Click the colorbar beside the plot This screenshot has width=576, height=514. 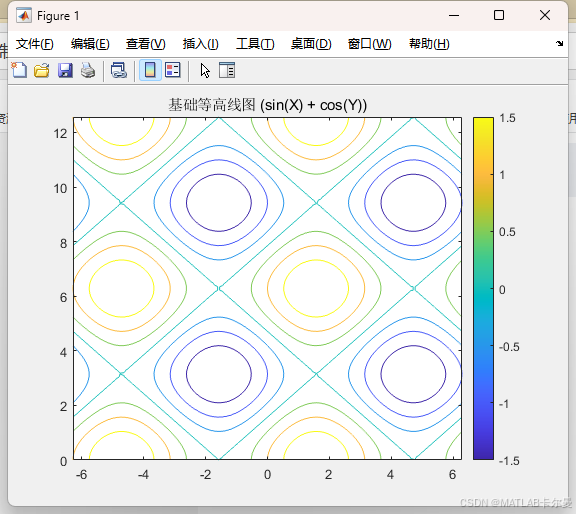483,288
